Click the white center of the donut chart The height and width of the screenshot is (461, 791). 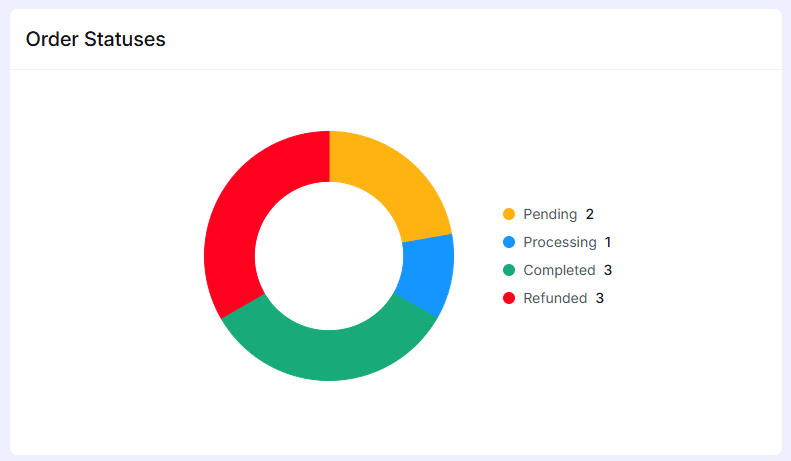[x=329, y=255]
